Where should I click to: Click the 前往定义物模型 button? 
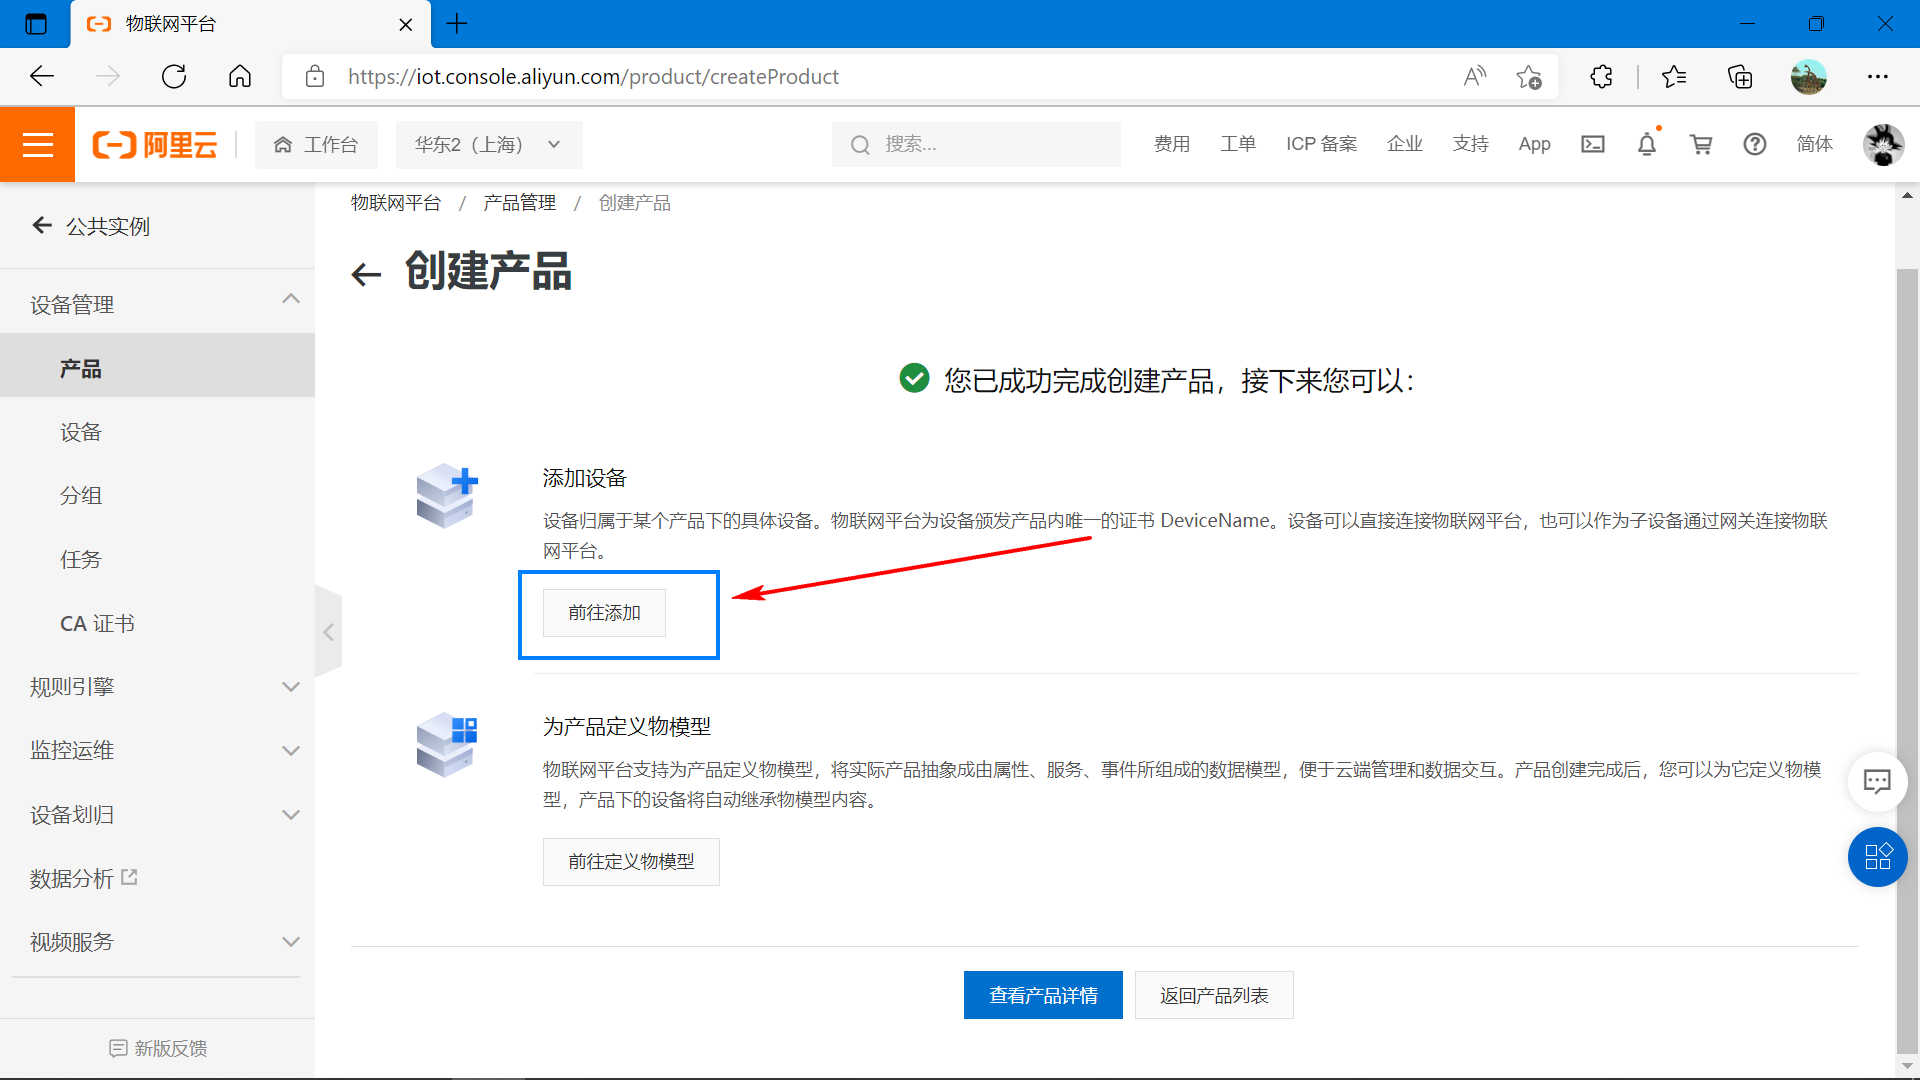[631, 862]
